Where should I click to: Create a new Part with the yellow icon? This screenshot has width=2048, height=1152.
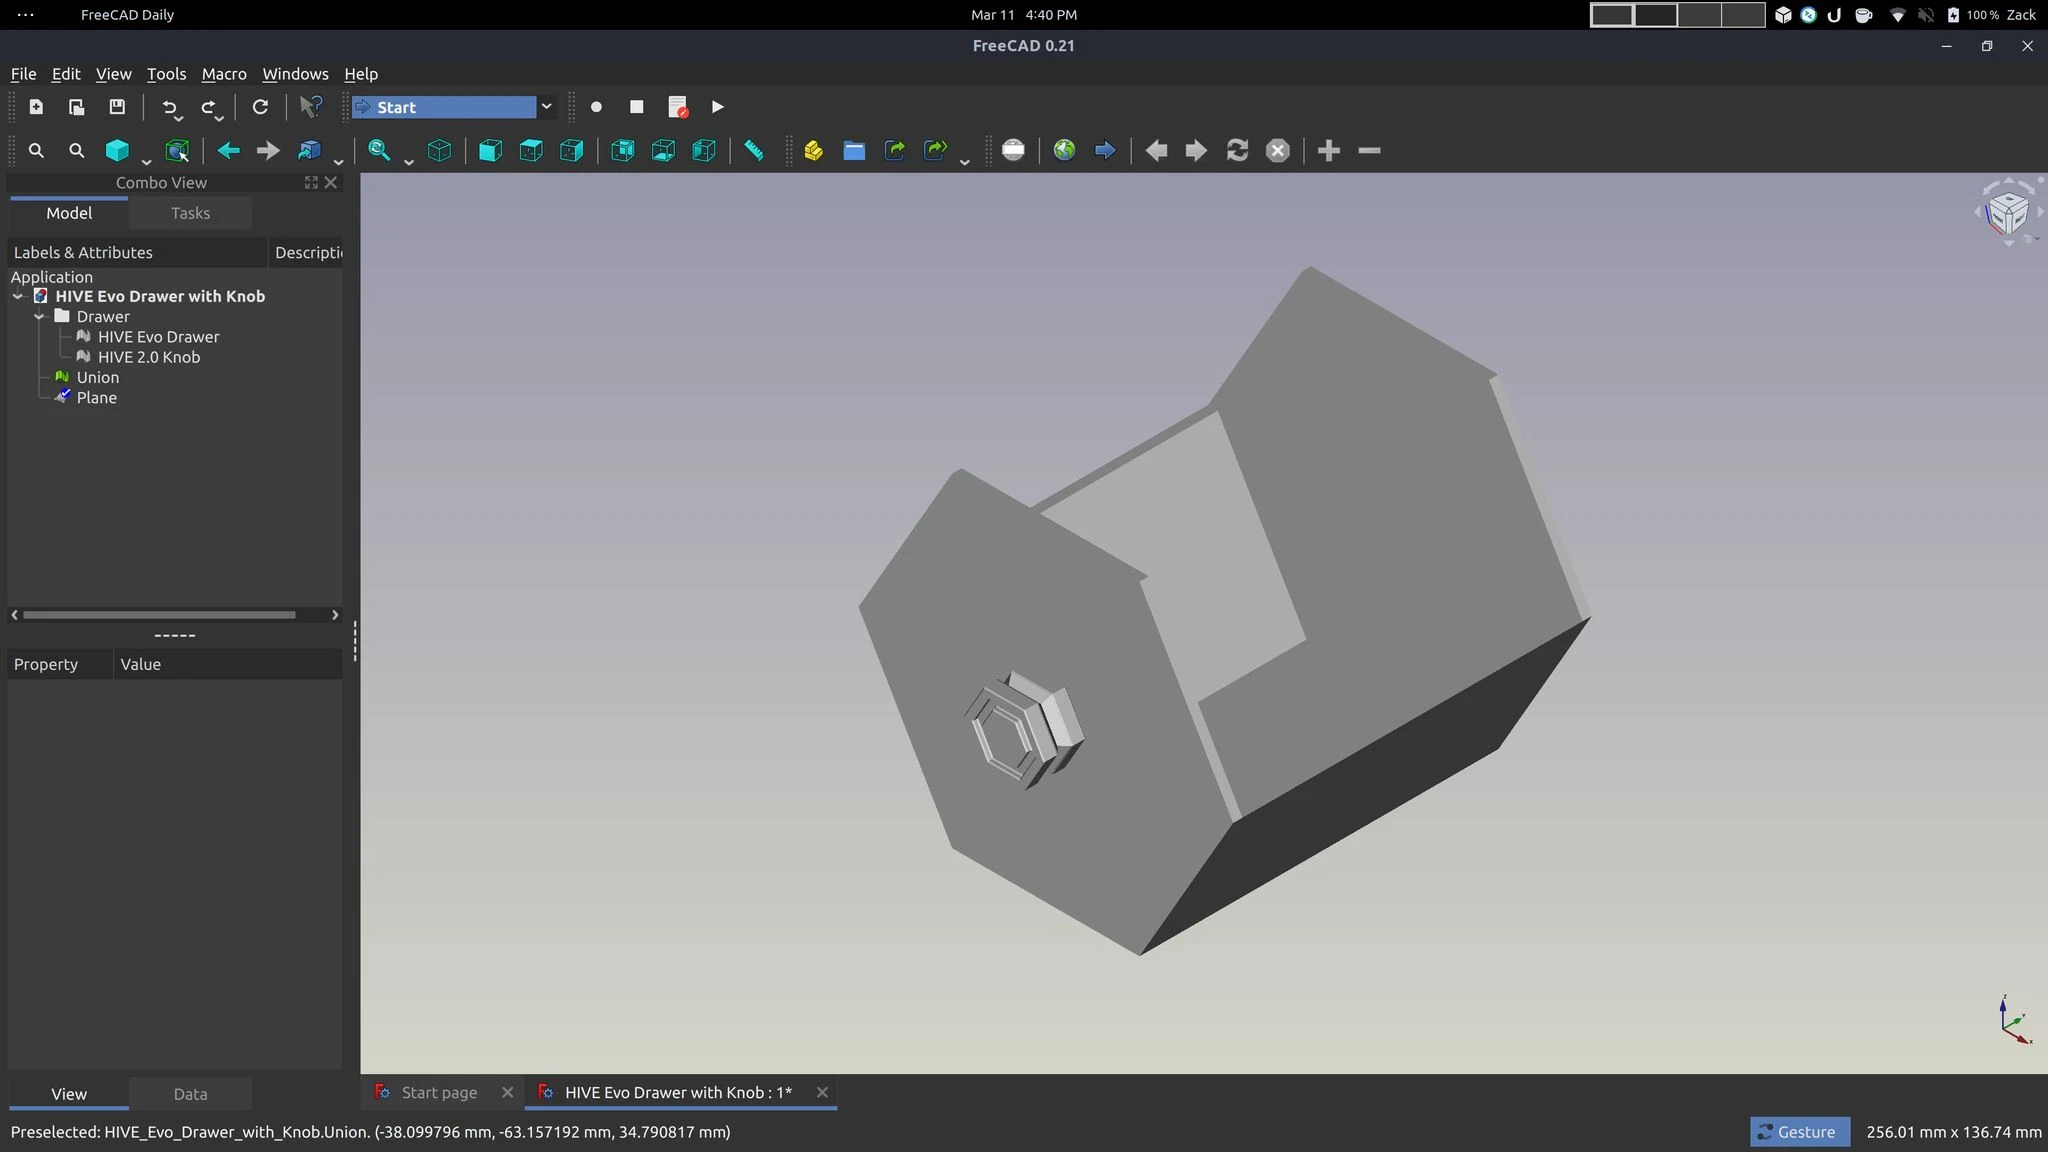[x=813, y=150]
